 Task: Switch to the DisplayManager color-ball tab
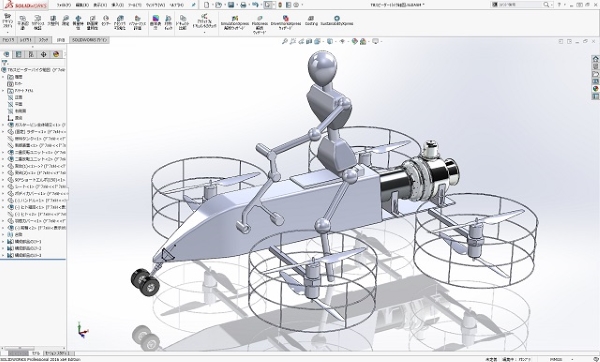click(56, 54)
